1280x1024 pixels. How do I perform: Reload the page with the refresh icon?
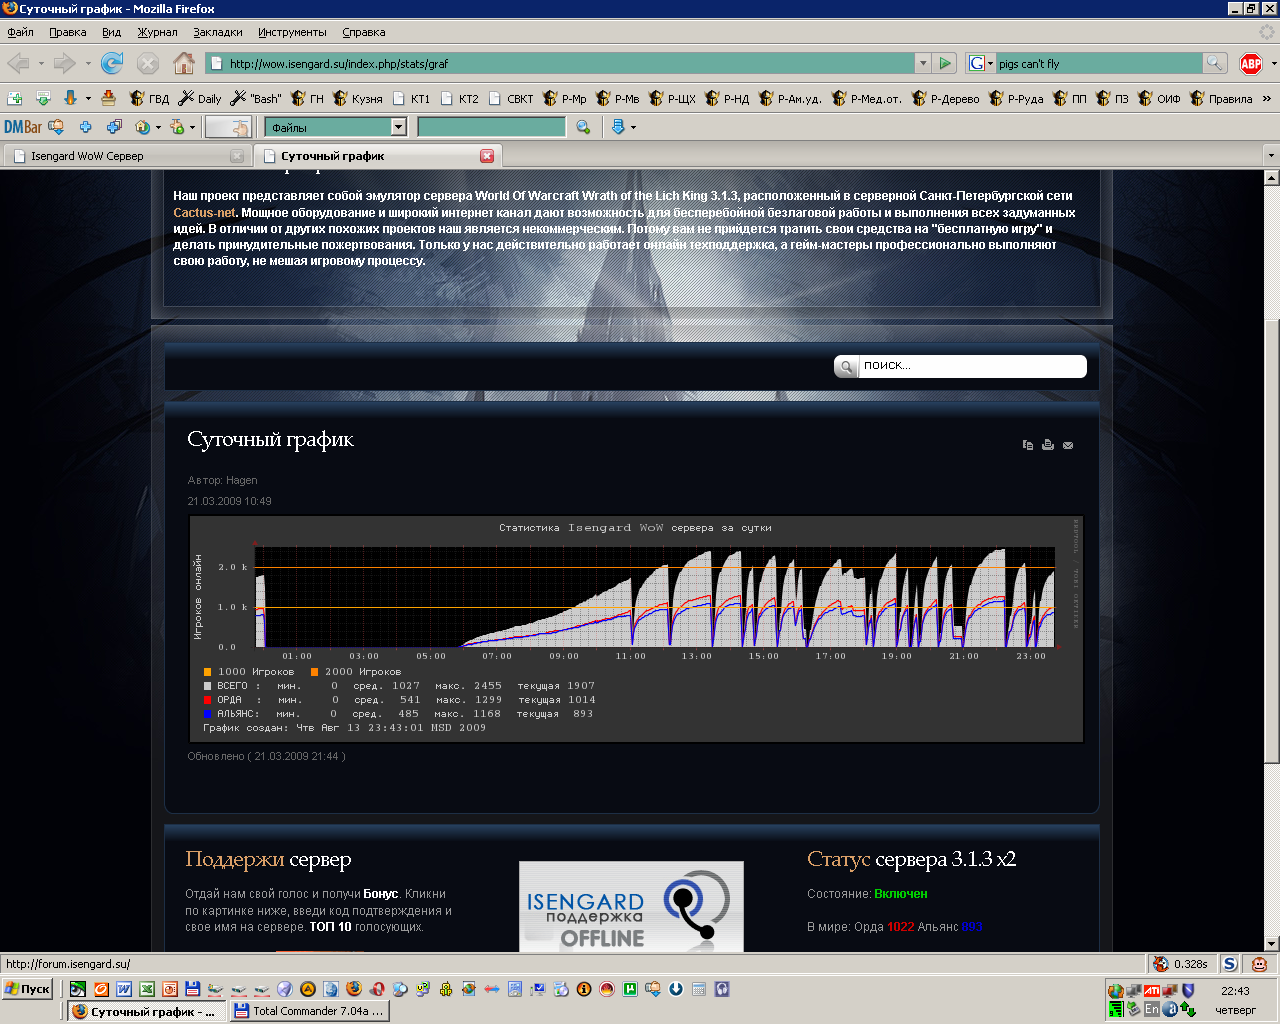tap(112, 63)
